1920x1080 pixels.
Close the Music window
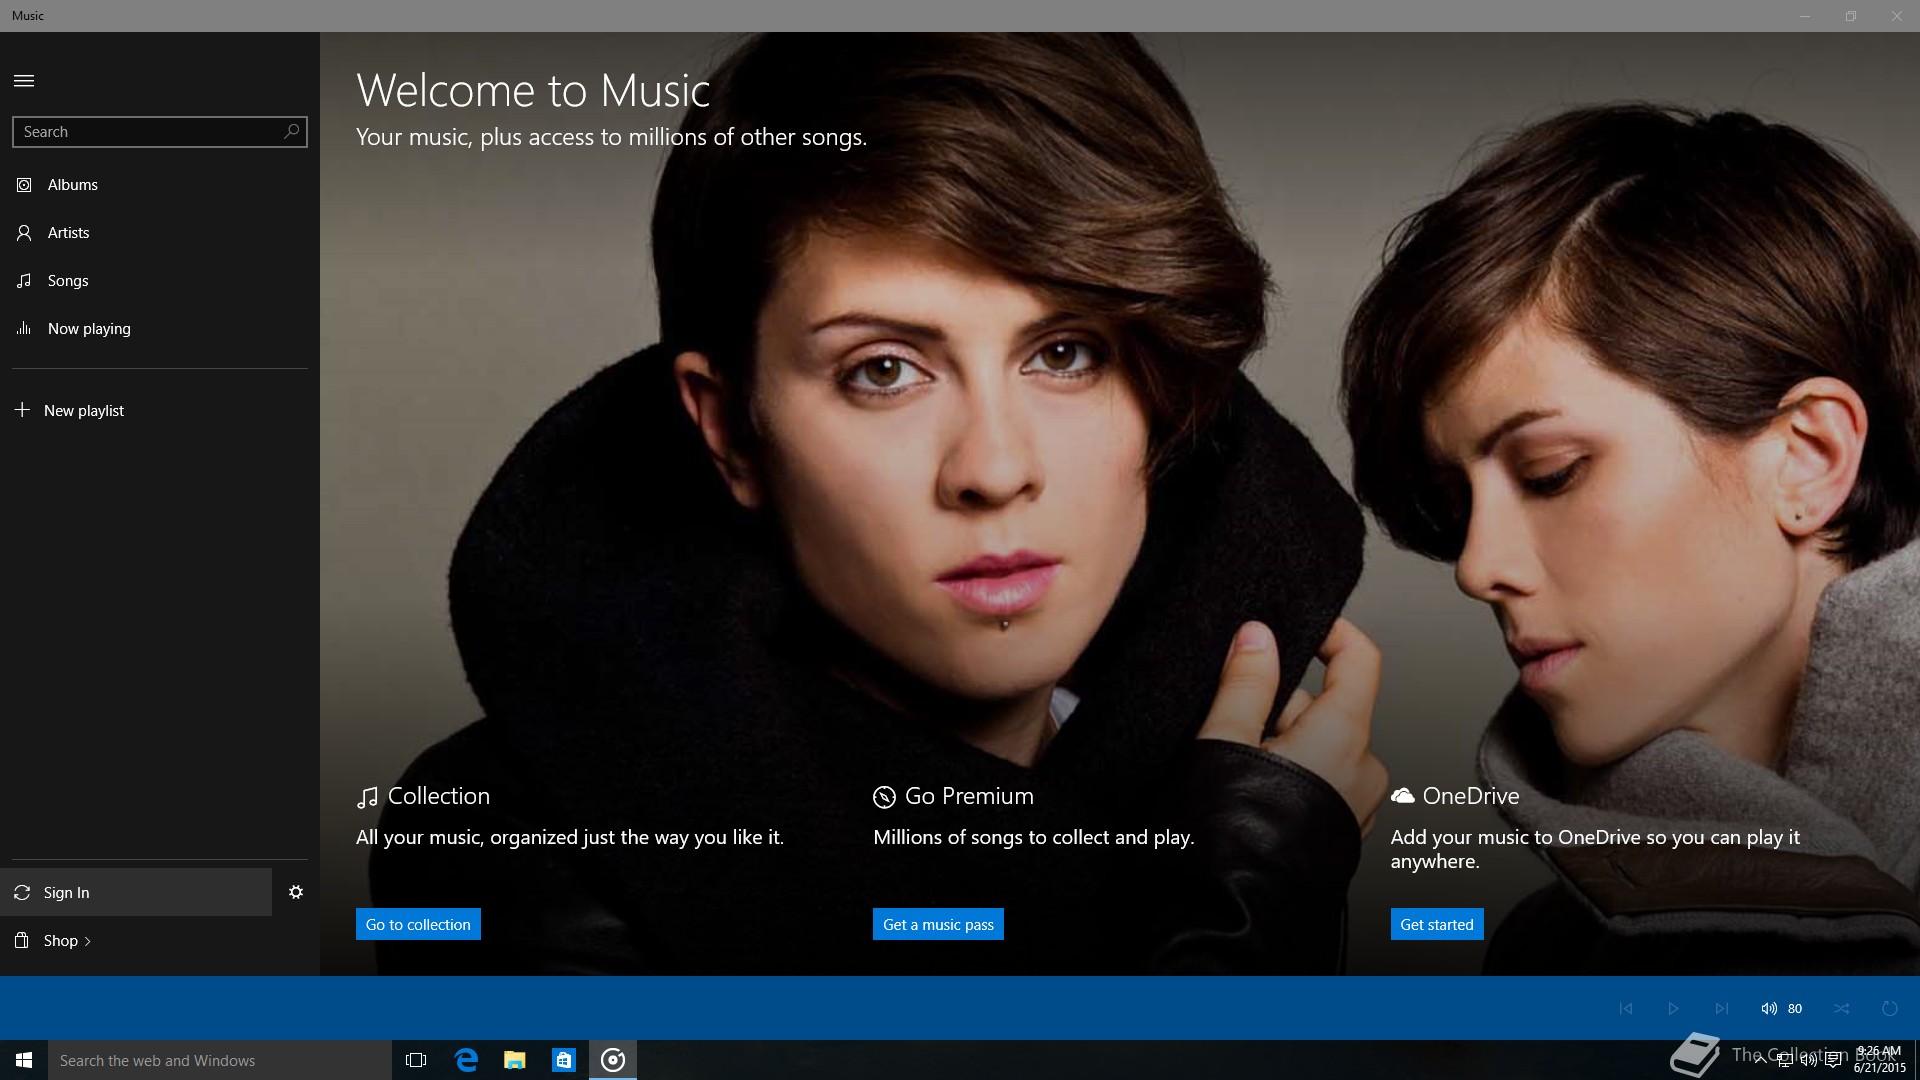pyautogui.click(x=1897, y=16)
